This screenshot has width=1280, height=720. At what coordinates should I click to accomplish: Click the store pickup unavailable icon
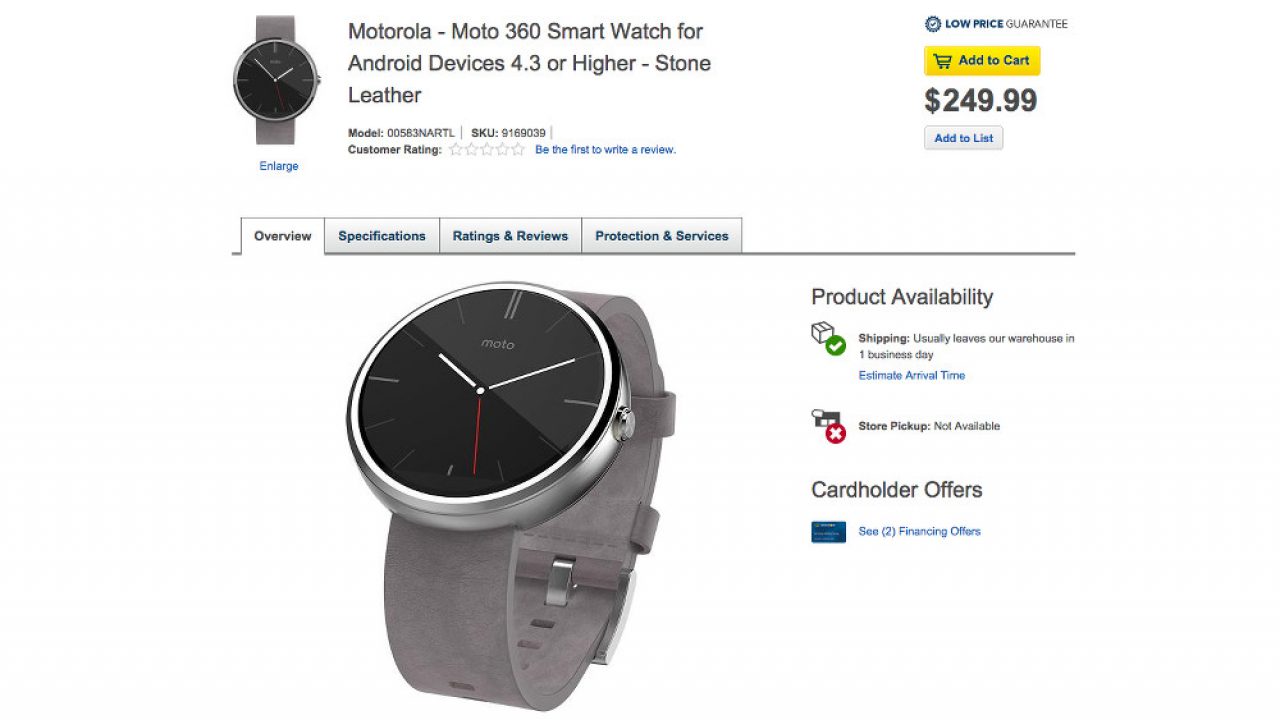(x=828, y=426)
